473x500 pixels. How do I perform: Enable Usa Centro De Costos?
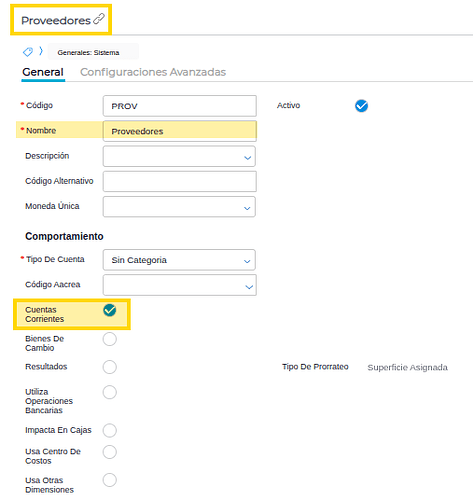[110, 452]
